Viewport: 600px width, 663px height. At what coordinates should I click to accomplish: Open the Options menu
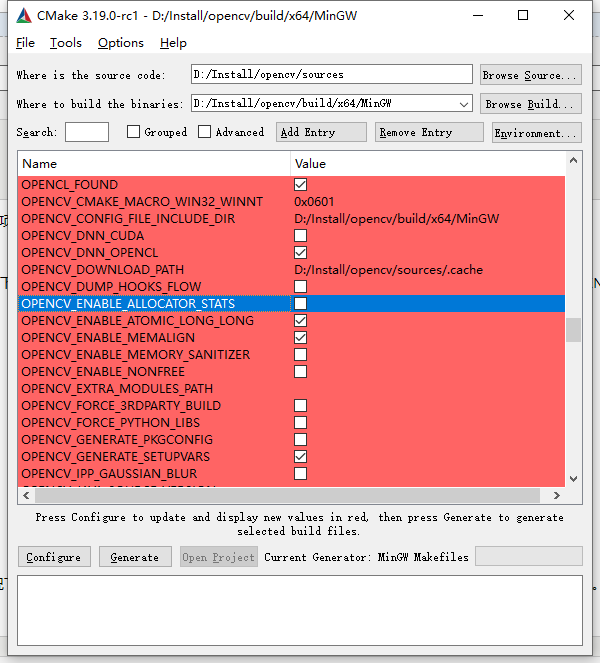pos(121,43)
